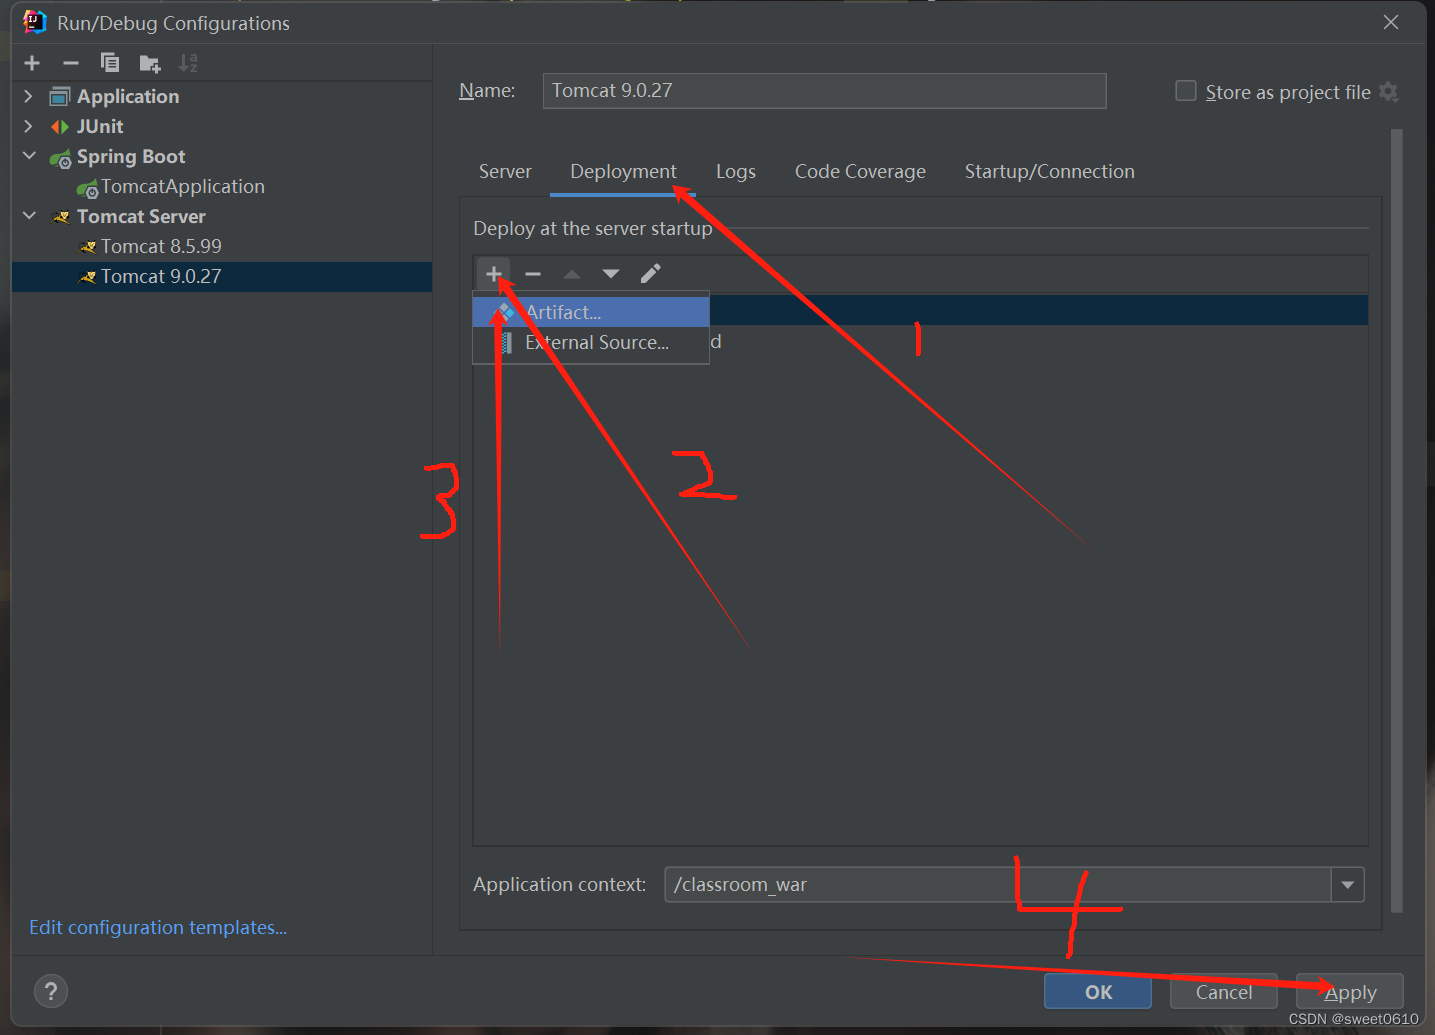Click the Spring Boot category icon
This screenshot has width=1435, height=1035.
(x=61, y=158)
